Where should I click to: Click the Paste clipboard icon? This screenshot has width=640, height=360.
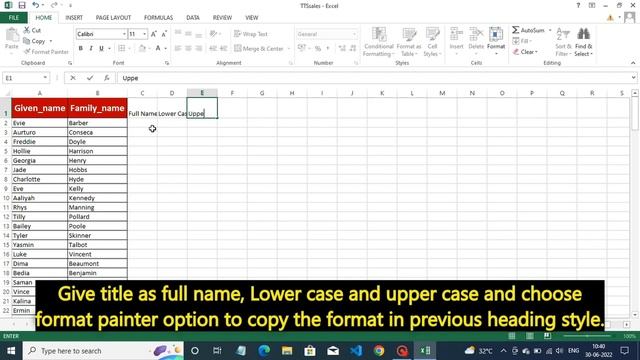(11, 36)
